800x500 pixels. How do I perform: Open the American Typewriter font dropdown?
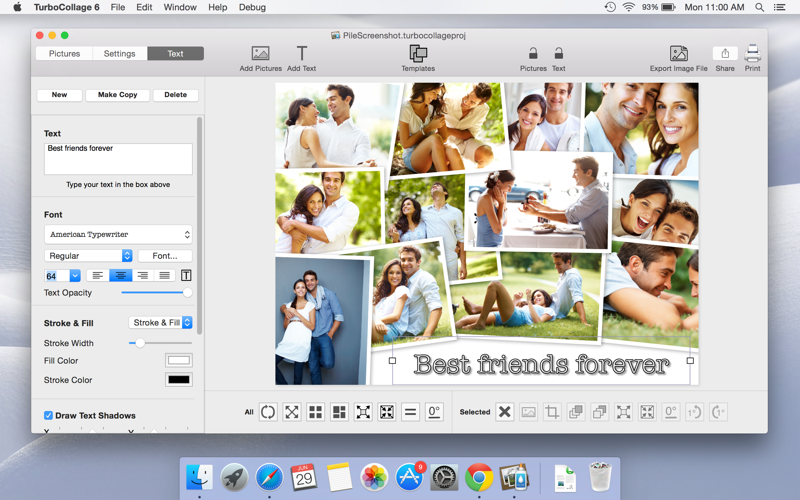[x=118, y=234]
